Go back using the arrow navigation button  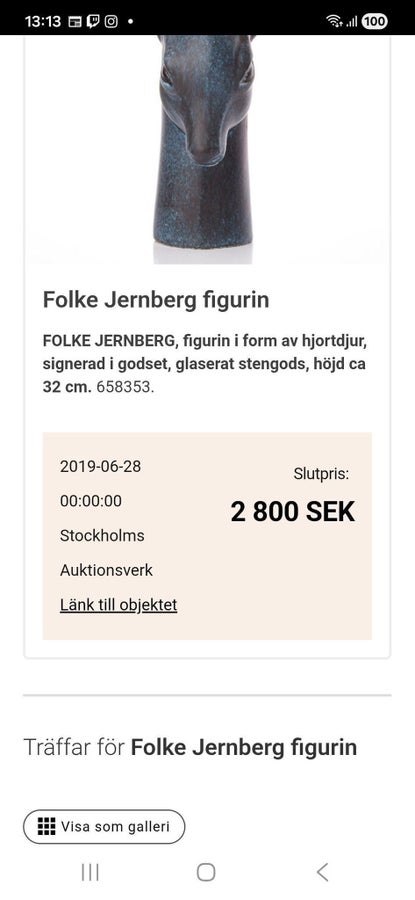click(323, 872)
